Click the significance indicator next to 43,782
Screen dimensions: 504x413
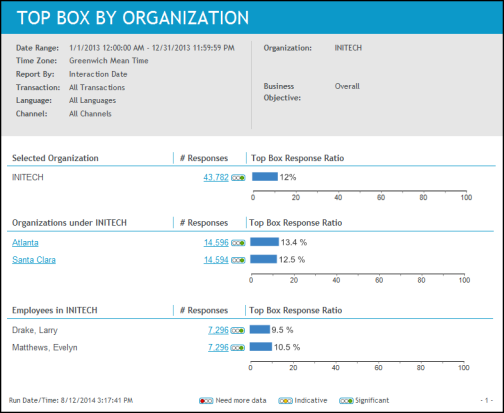(x=238, y=178)
